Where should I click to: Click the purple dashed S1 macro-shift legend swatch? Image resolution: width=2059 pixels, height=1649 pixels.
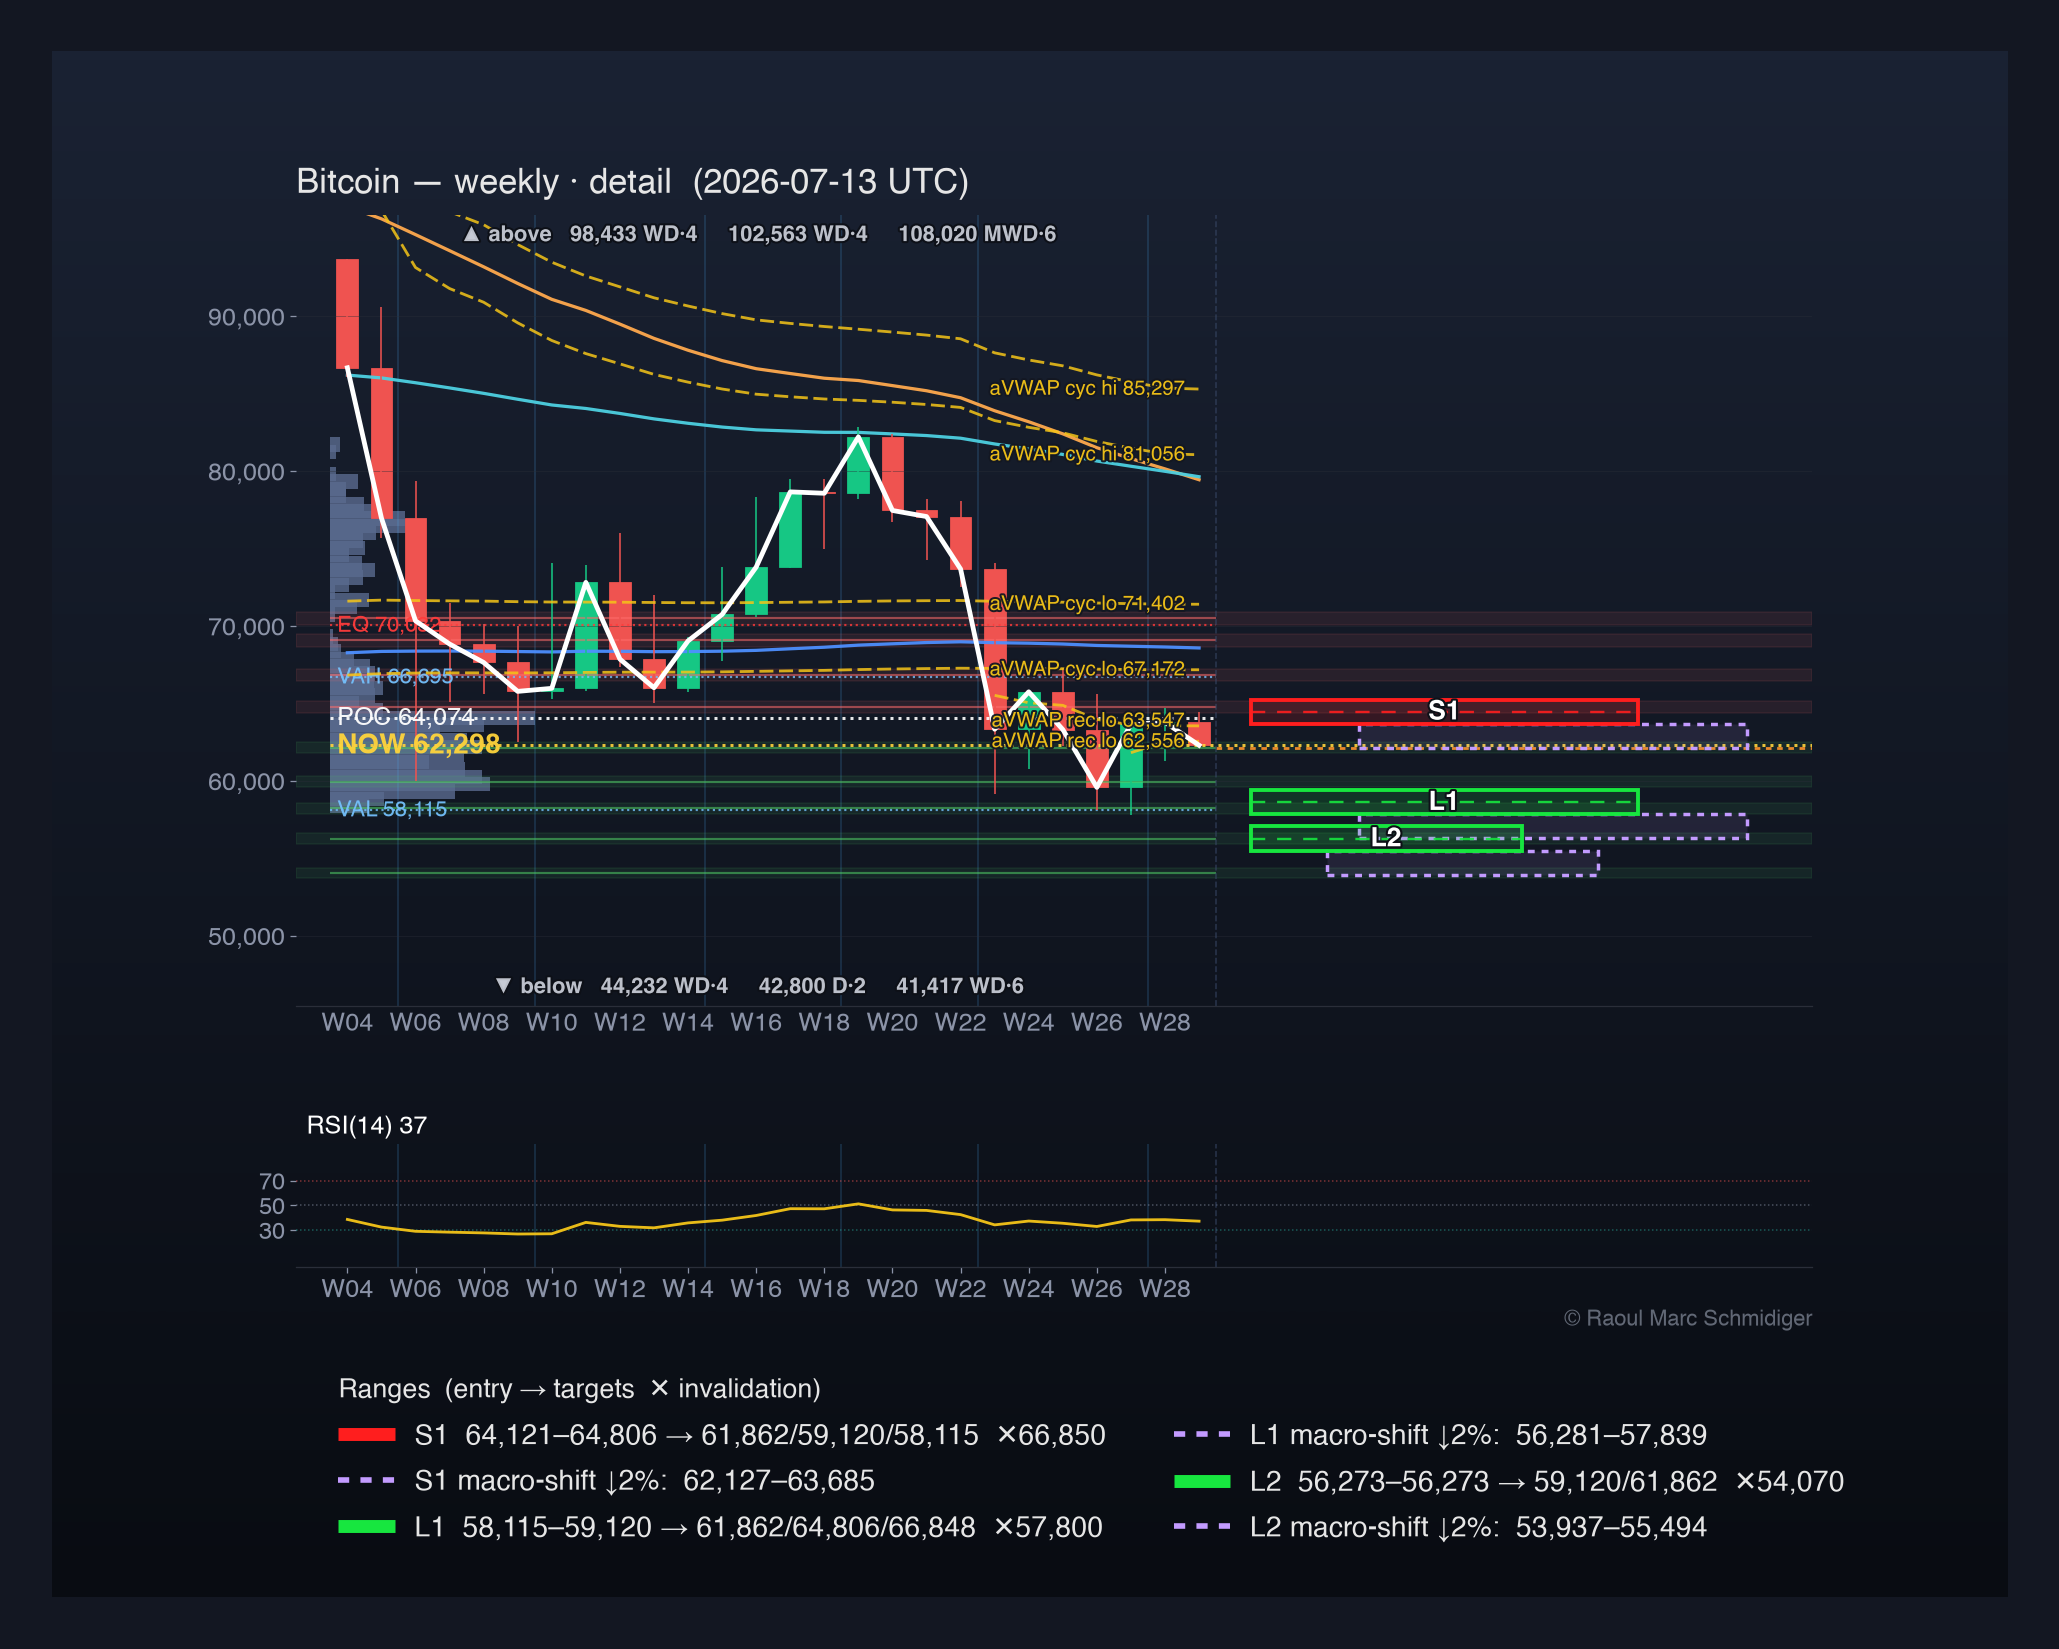(367, 1480)
